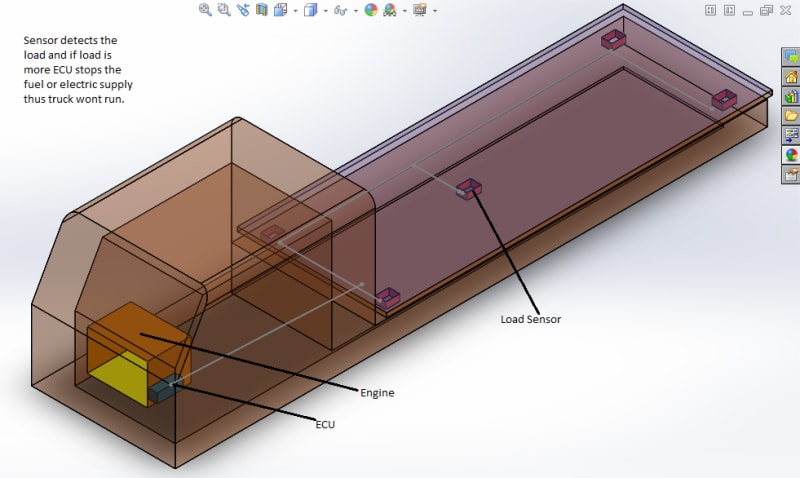Open the File Explorer folder tab

791,115
